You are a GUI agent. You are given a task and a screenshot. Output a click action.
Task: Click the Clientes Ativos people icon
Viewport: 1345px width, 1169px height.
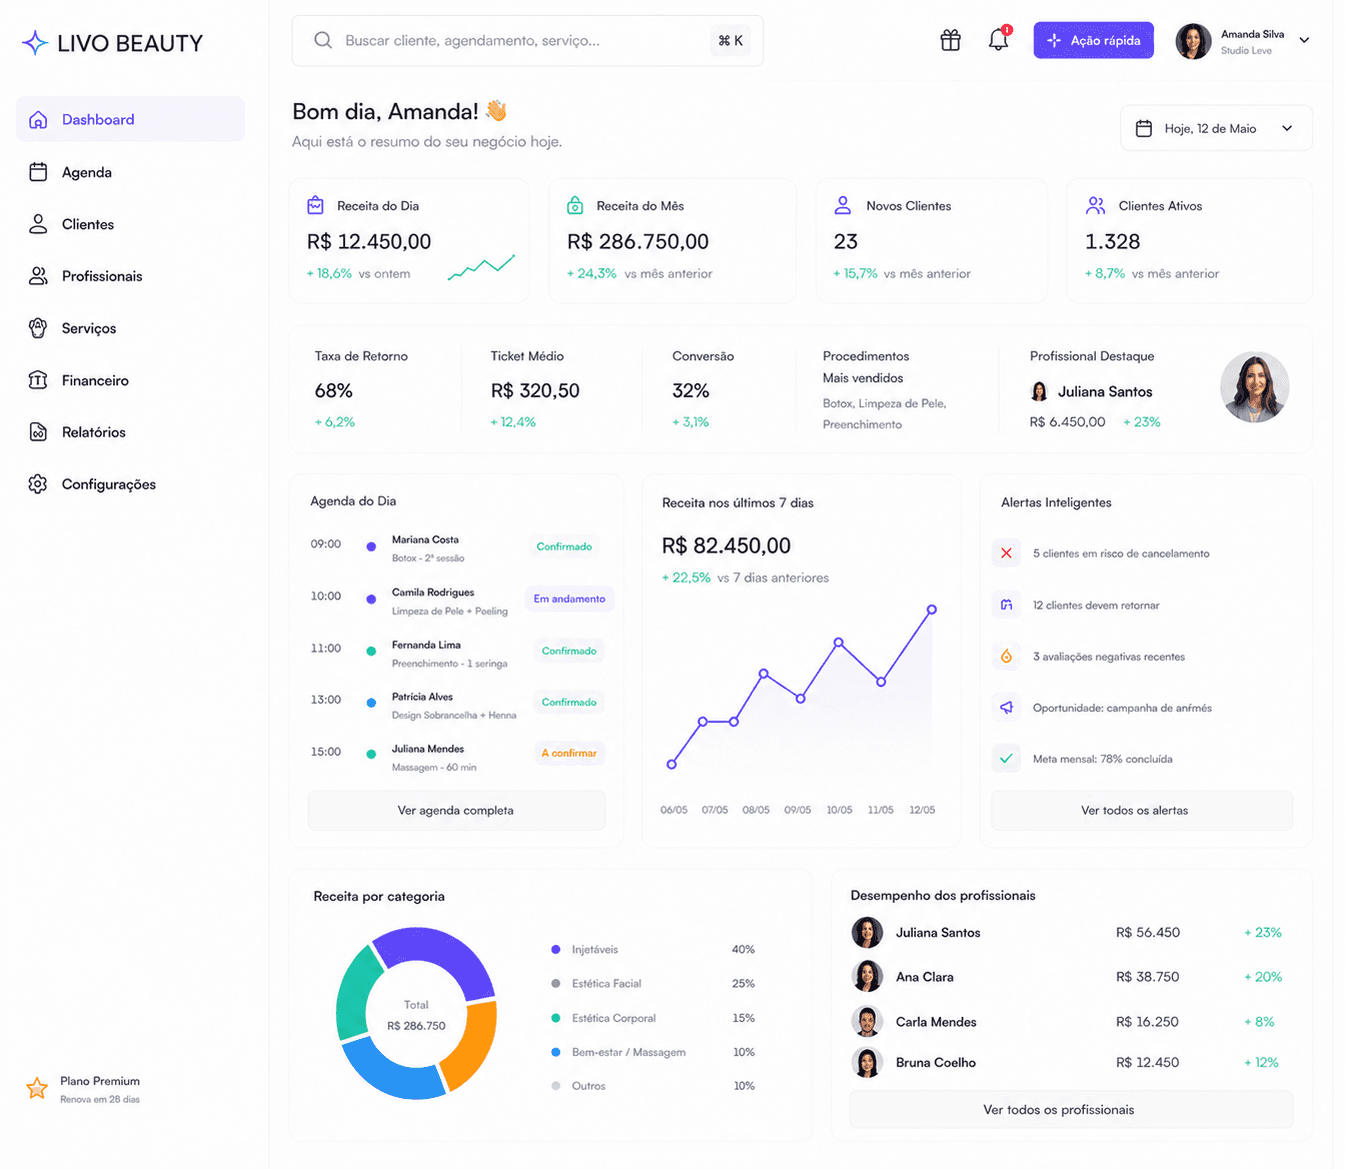(x=1095, y=205)
